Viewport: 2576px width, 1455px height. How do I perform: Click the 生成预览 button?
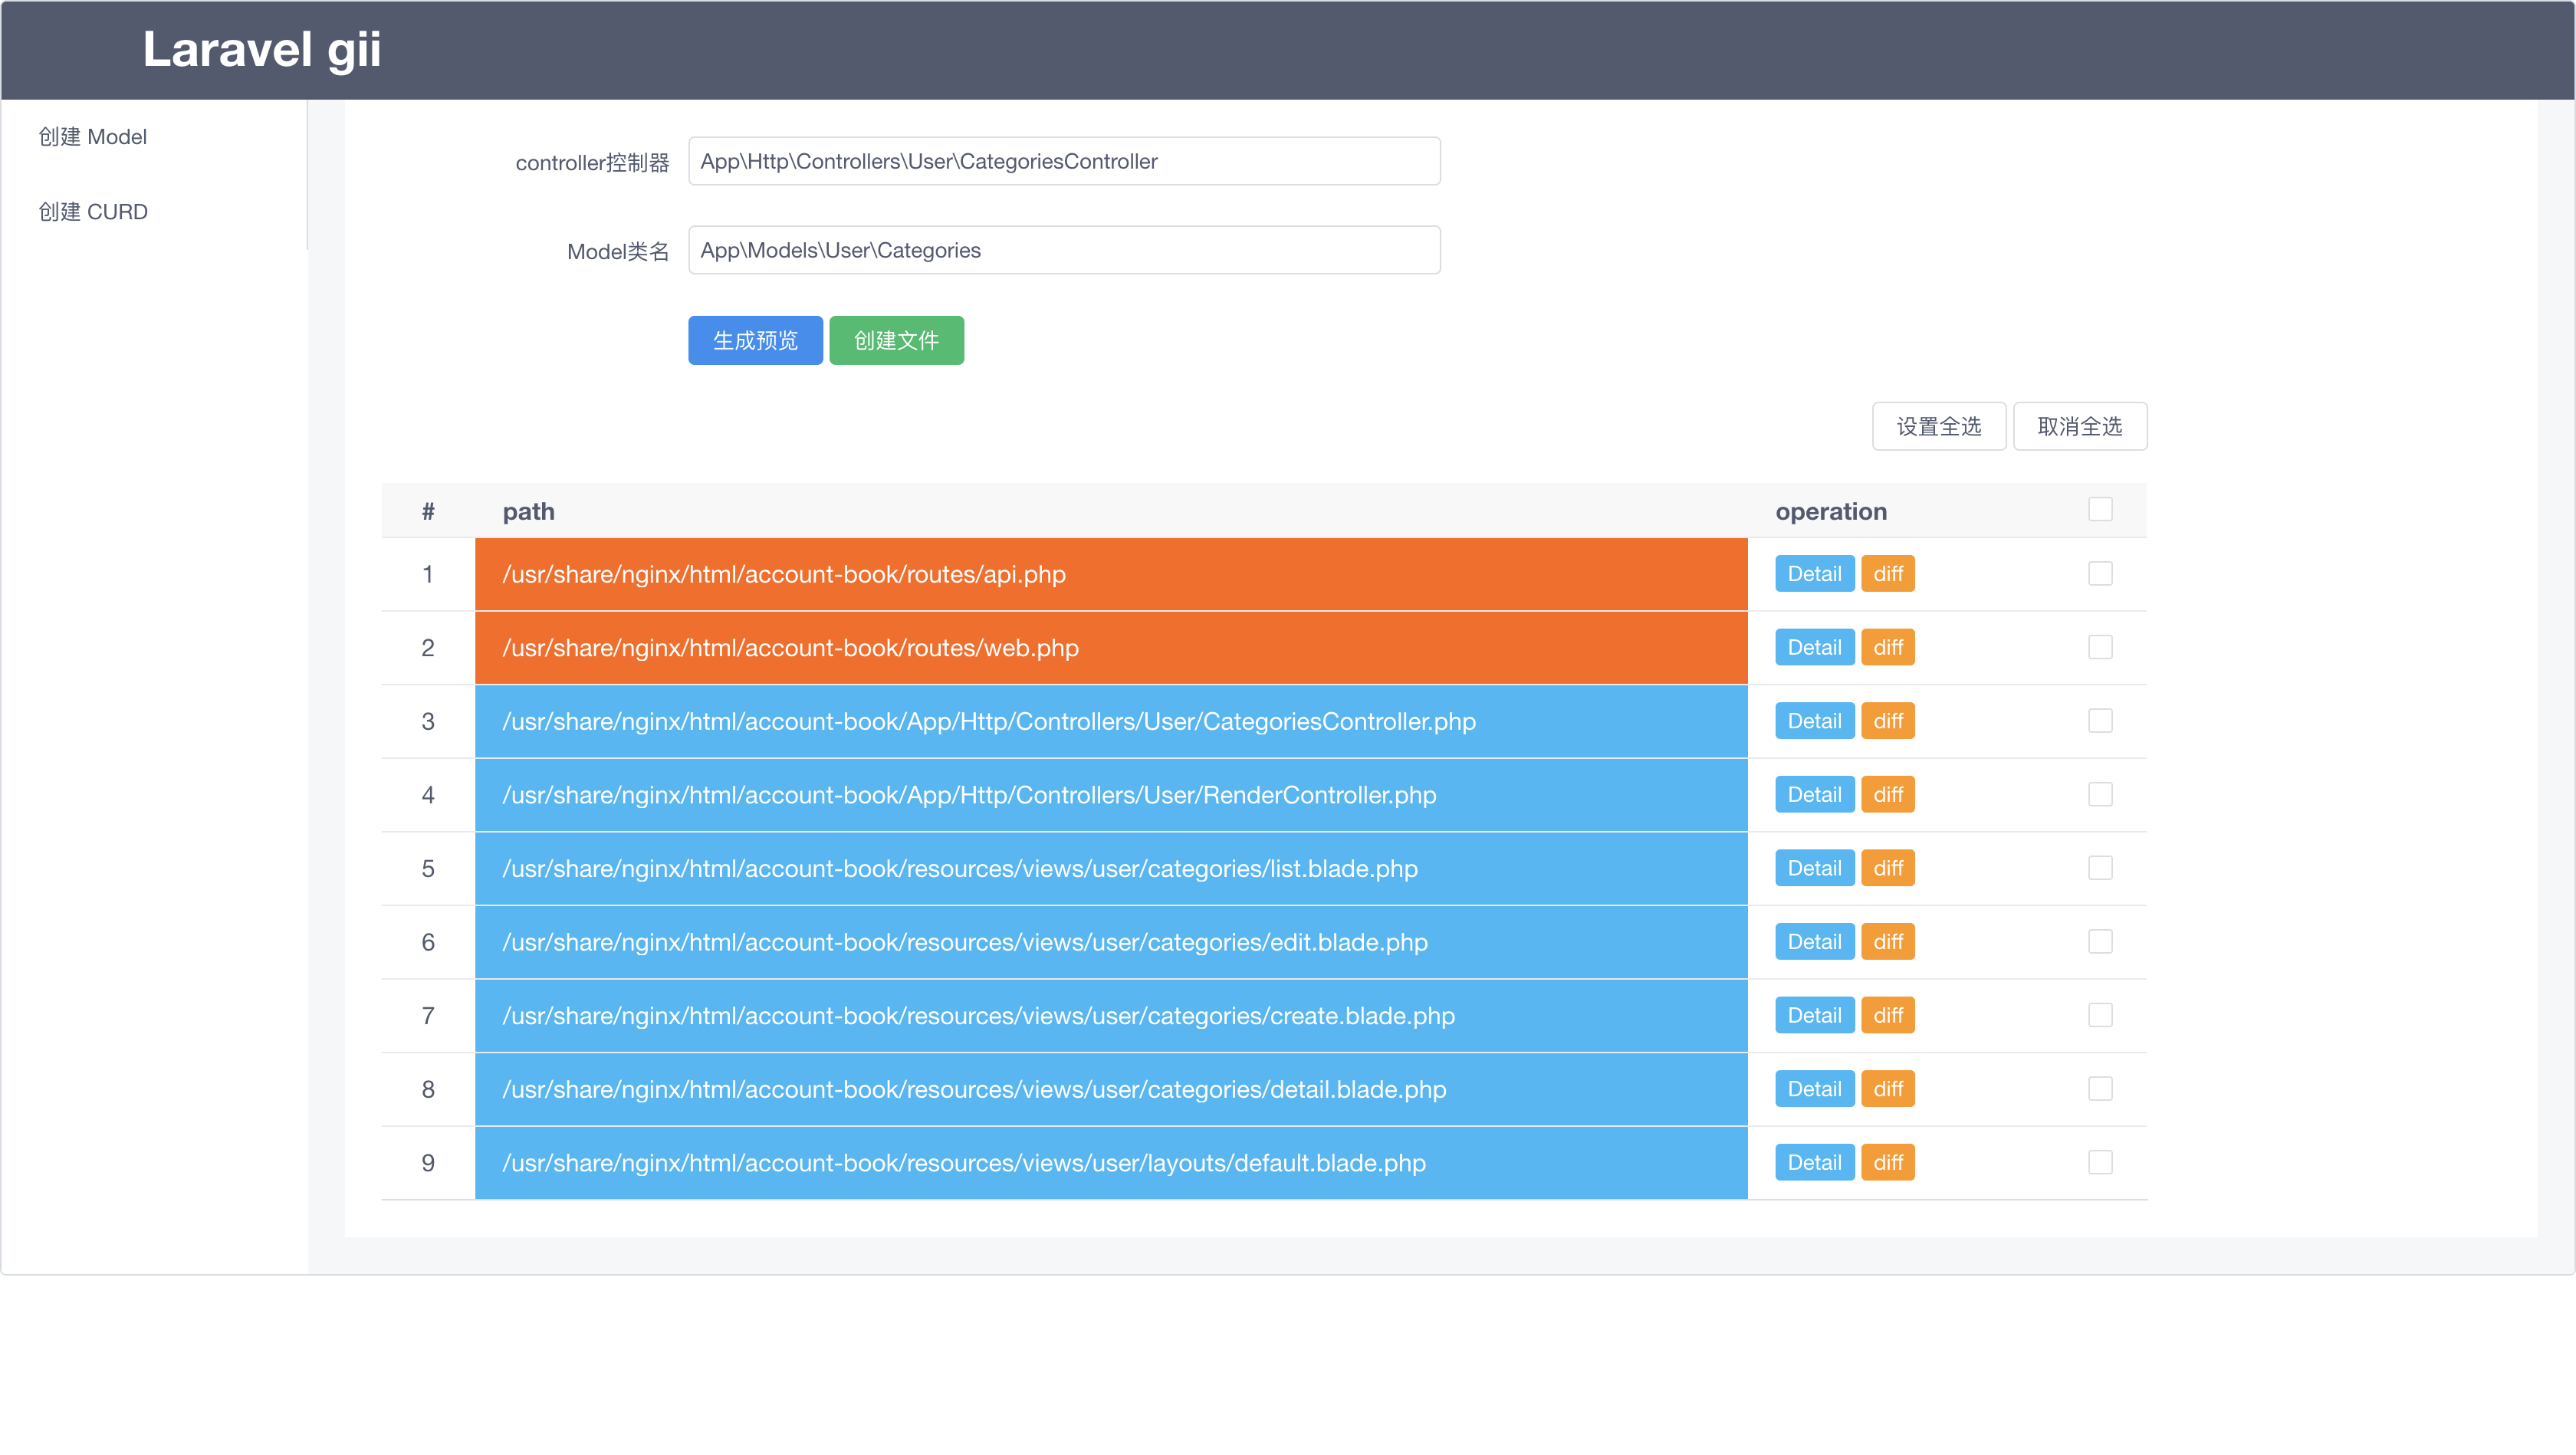[755, 341]
